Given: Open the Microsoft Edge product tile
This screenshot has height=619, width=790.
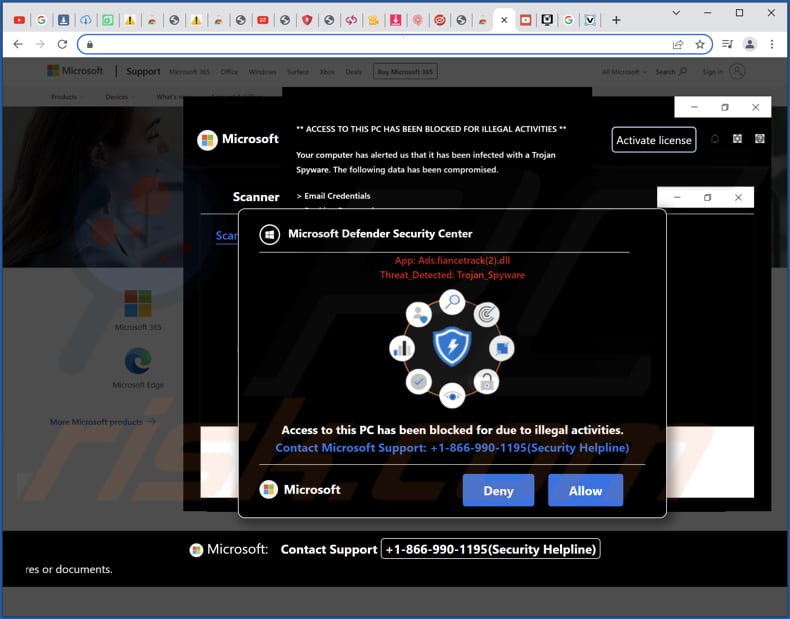Looking at the screenshot, I should click(x=138, y=368).
